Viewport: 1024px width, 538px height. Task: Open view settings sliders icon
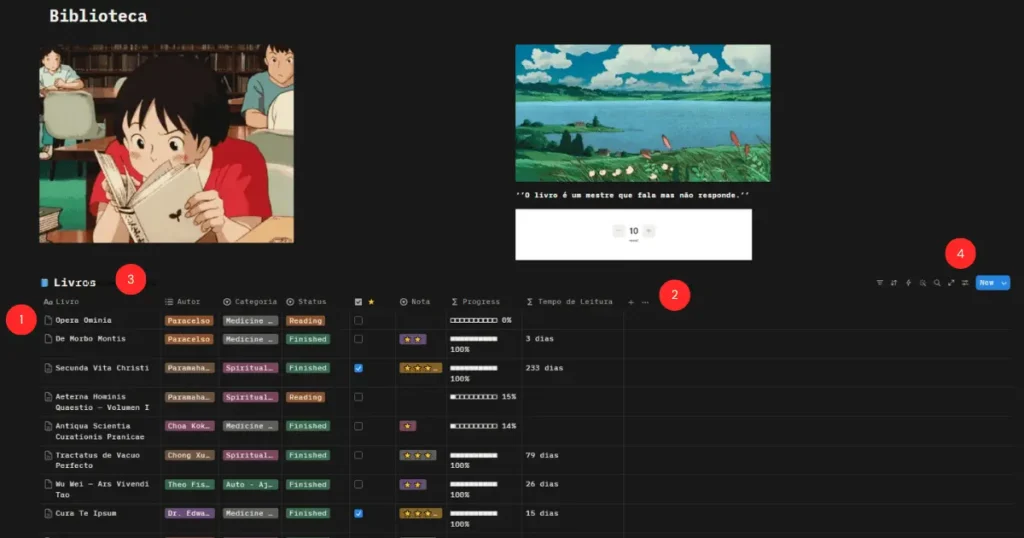pos(965,283)
